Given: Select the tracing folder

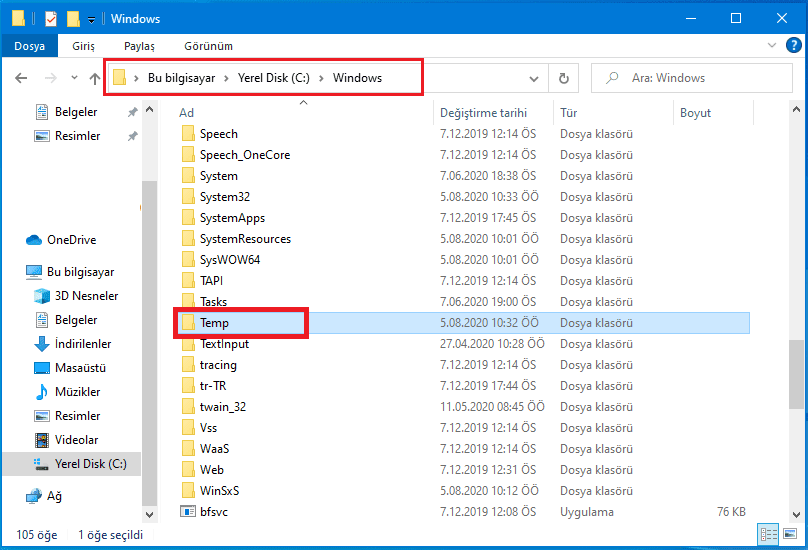Looking at the screenshot, I should pyautogui.click(x=218, y=365).
